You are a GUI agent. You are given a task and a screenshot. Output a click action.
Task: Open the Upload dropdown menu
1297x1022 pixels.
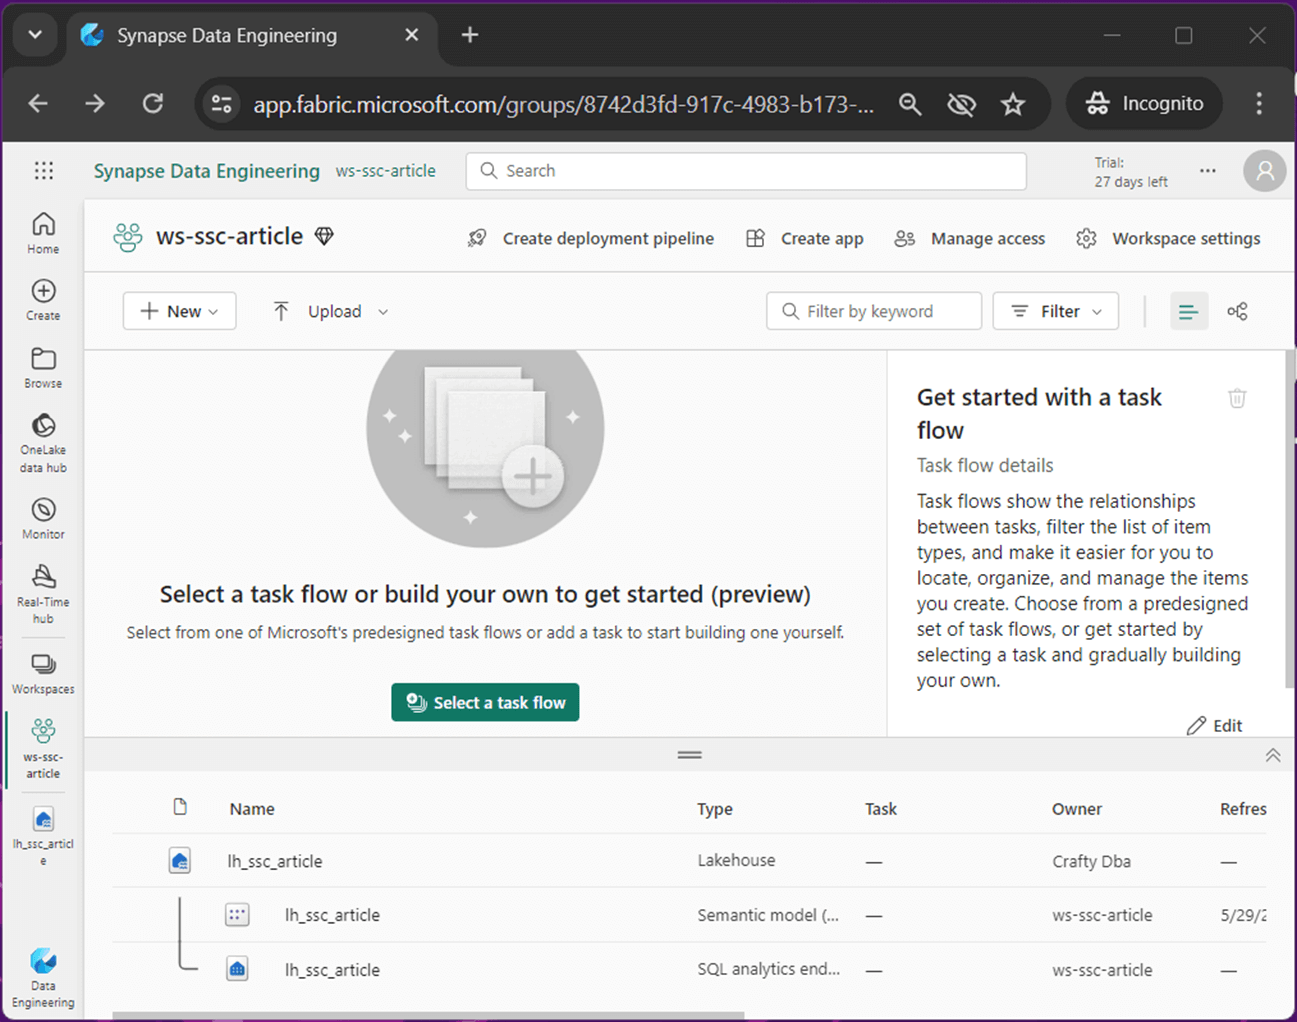pos(330,312)
